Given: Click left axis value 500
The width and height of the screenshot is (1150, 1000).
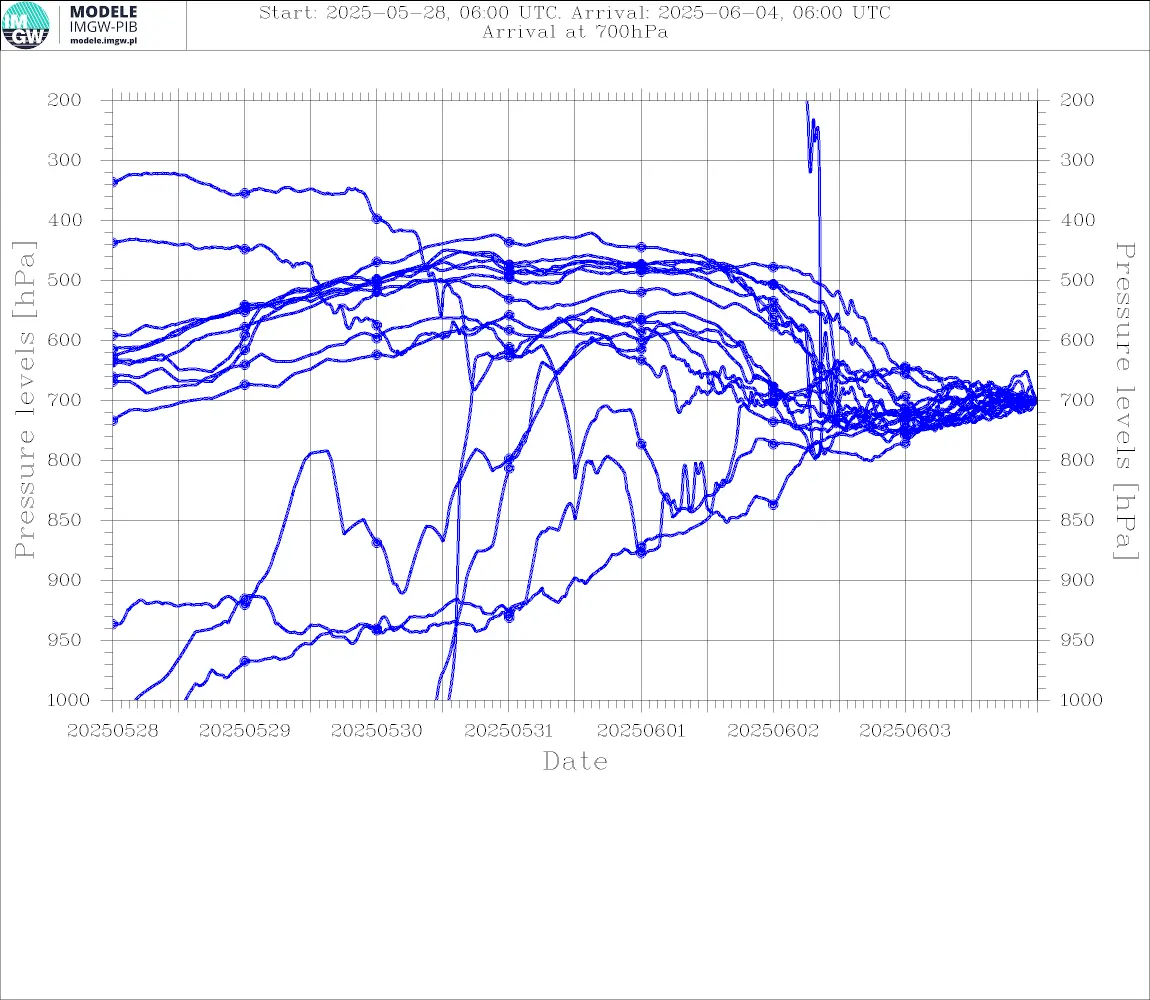Looking at the screenshot, I should 65,280.
